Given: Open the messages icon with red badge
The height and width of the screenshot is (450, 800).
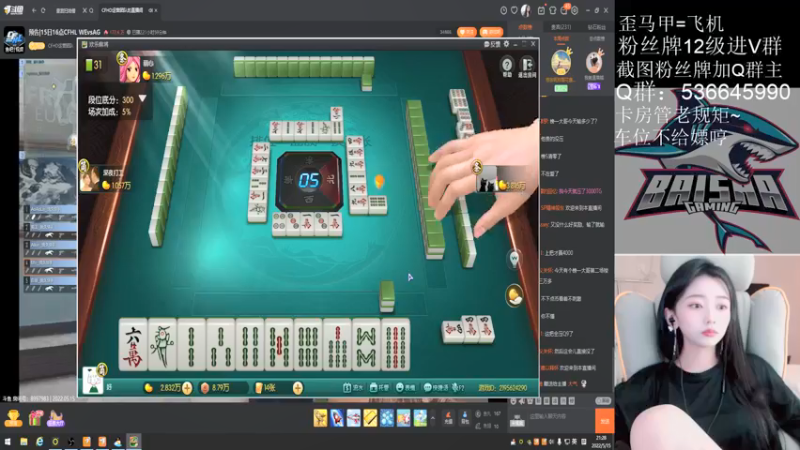Looking at the screenshot, I should click(x=565, y=10).
